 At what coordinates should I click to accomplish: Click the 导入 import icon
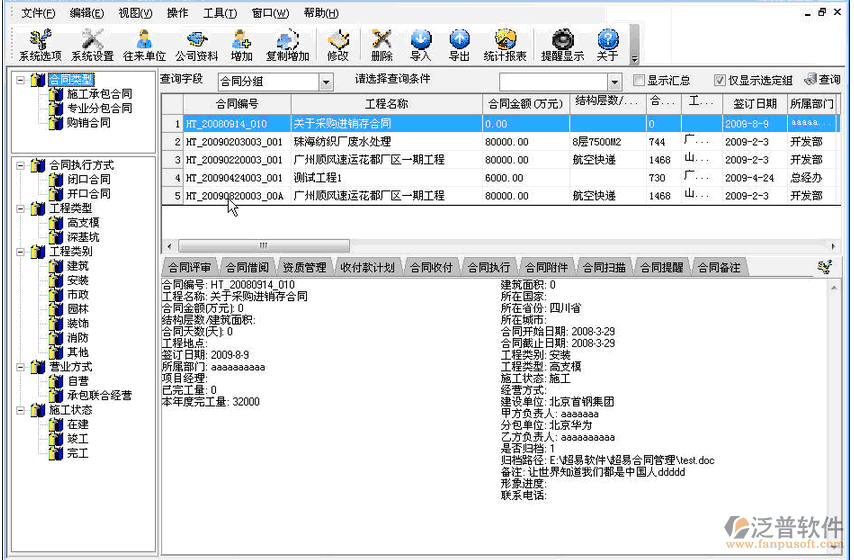420,40
